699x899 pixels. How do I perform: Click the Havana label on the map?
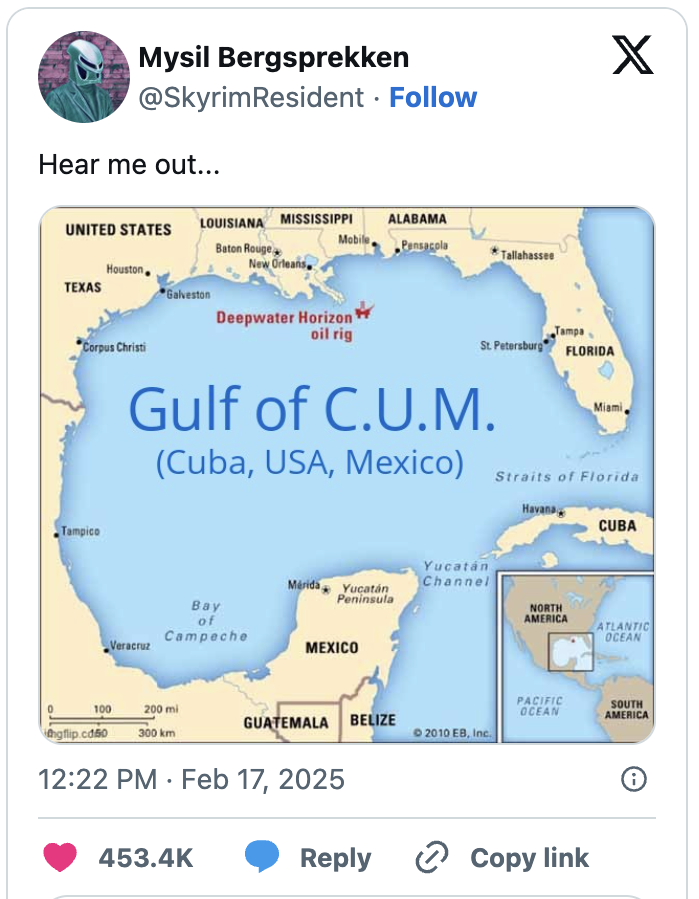coord(540,509)
